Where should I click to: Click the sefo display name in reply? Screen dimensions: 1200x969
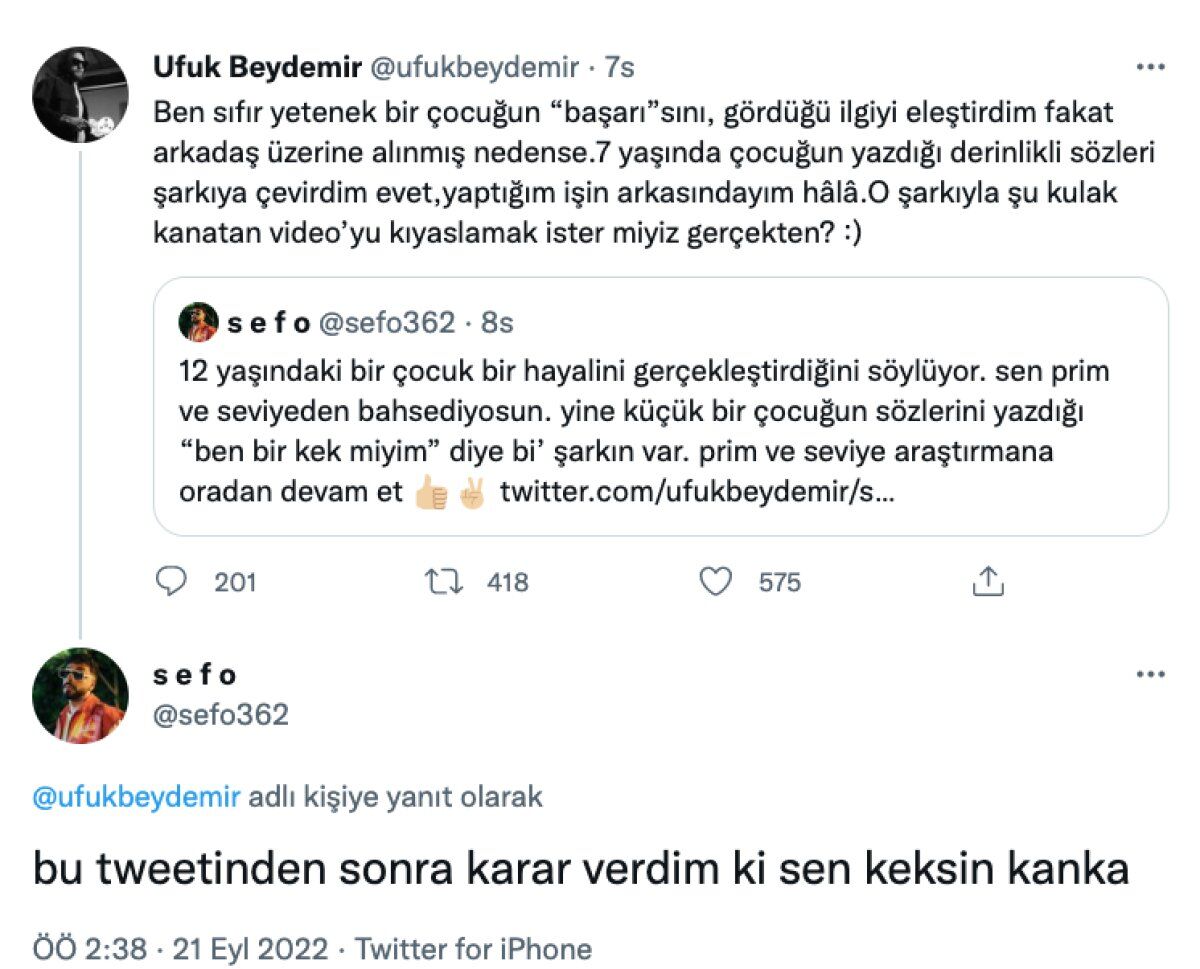[x=194, y=676]
